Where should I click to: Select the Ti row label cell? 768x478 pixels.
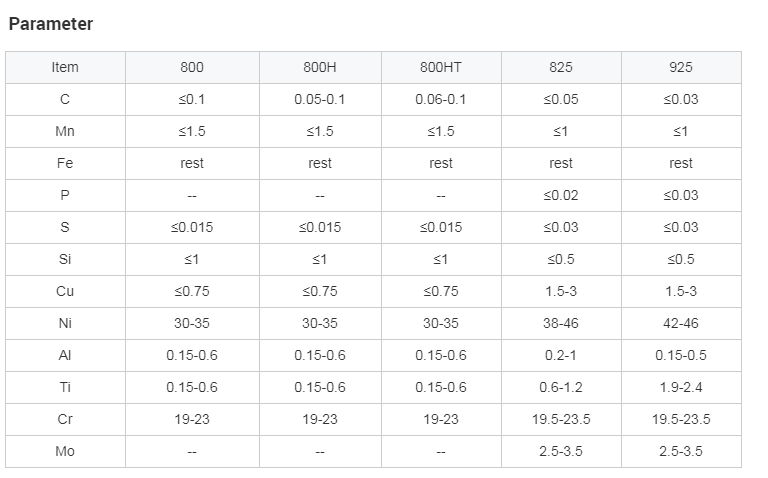coord(65,387)
